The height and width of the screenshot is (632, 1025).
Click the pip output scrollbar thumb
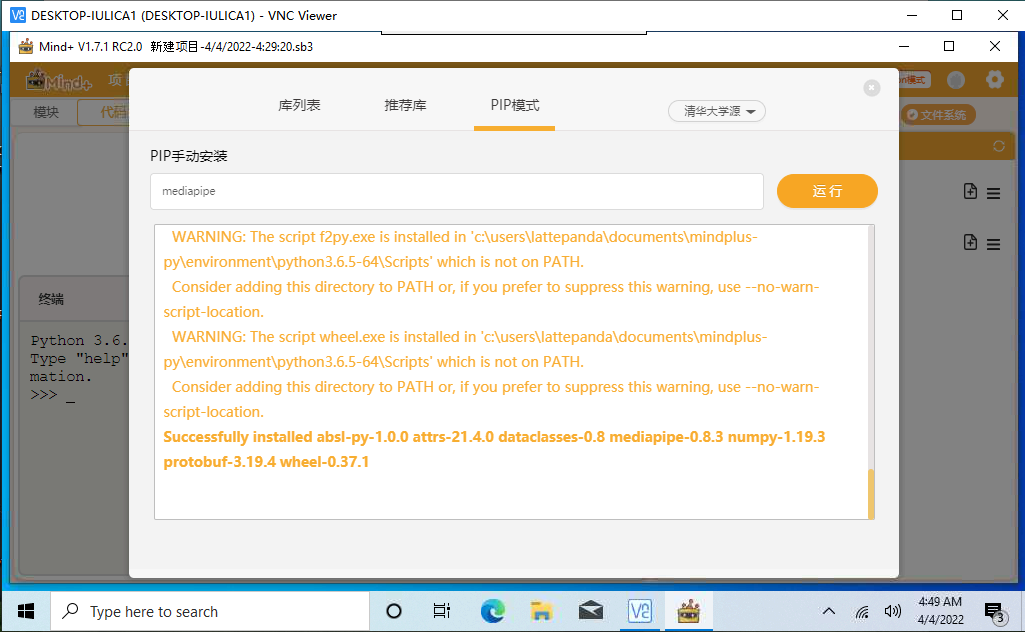click(x=871, y=493)
